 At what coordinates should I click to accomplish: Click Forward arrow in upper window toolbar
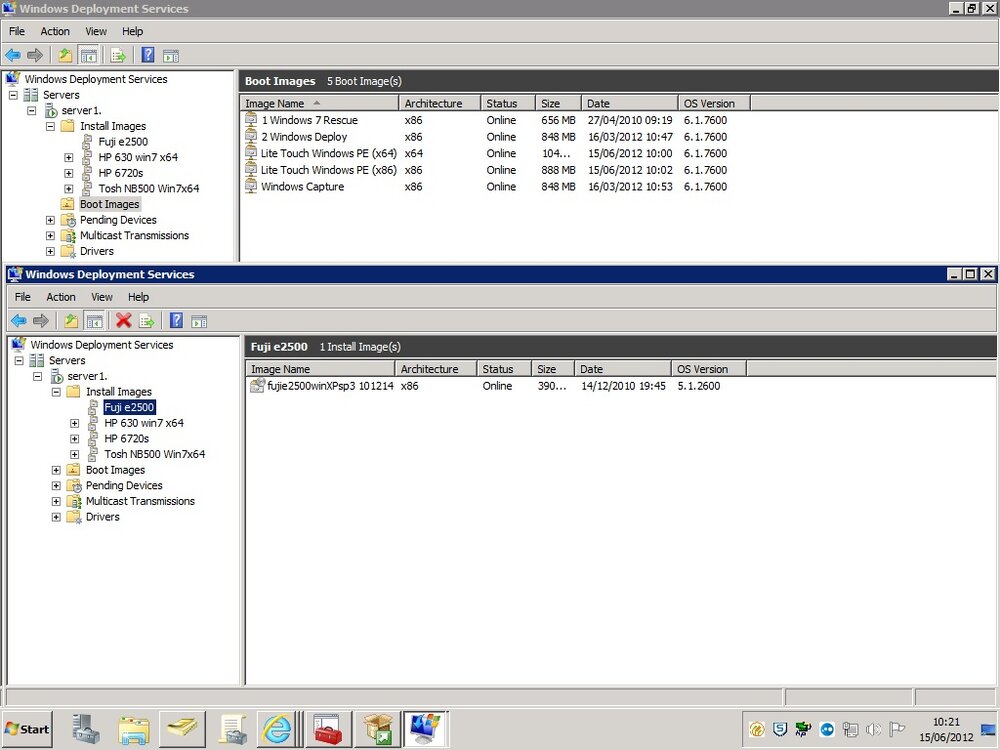point(35,55)
